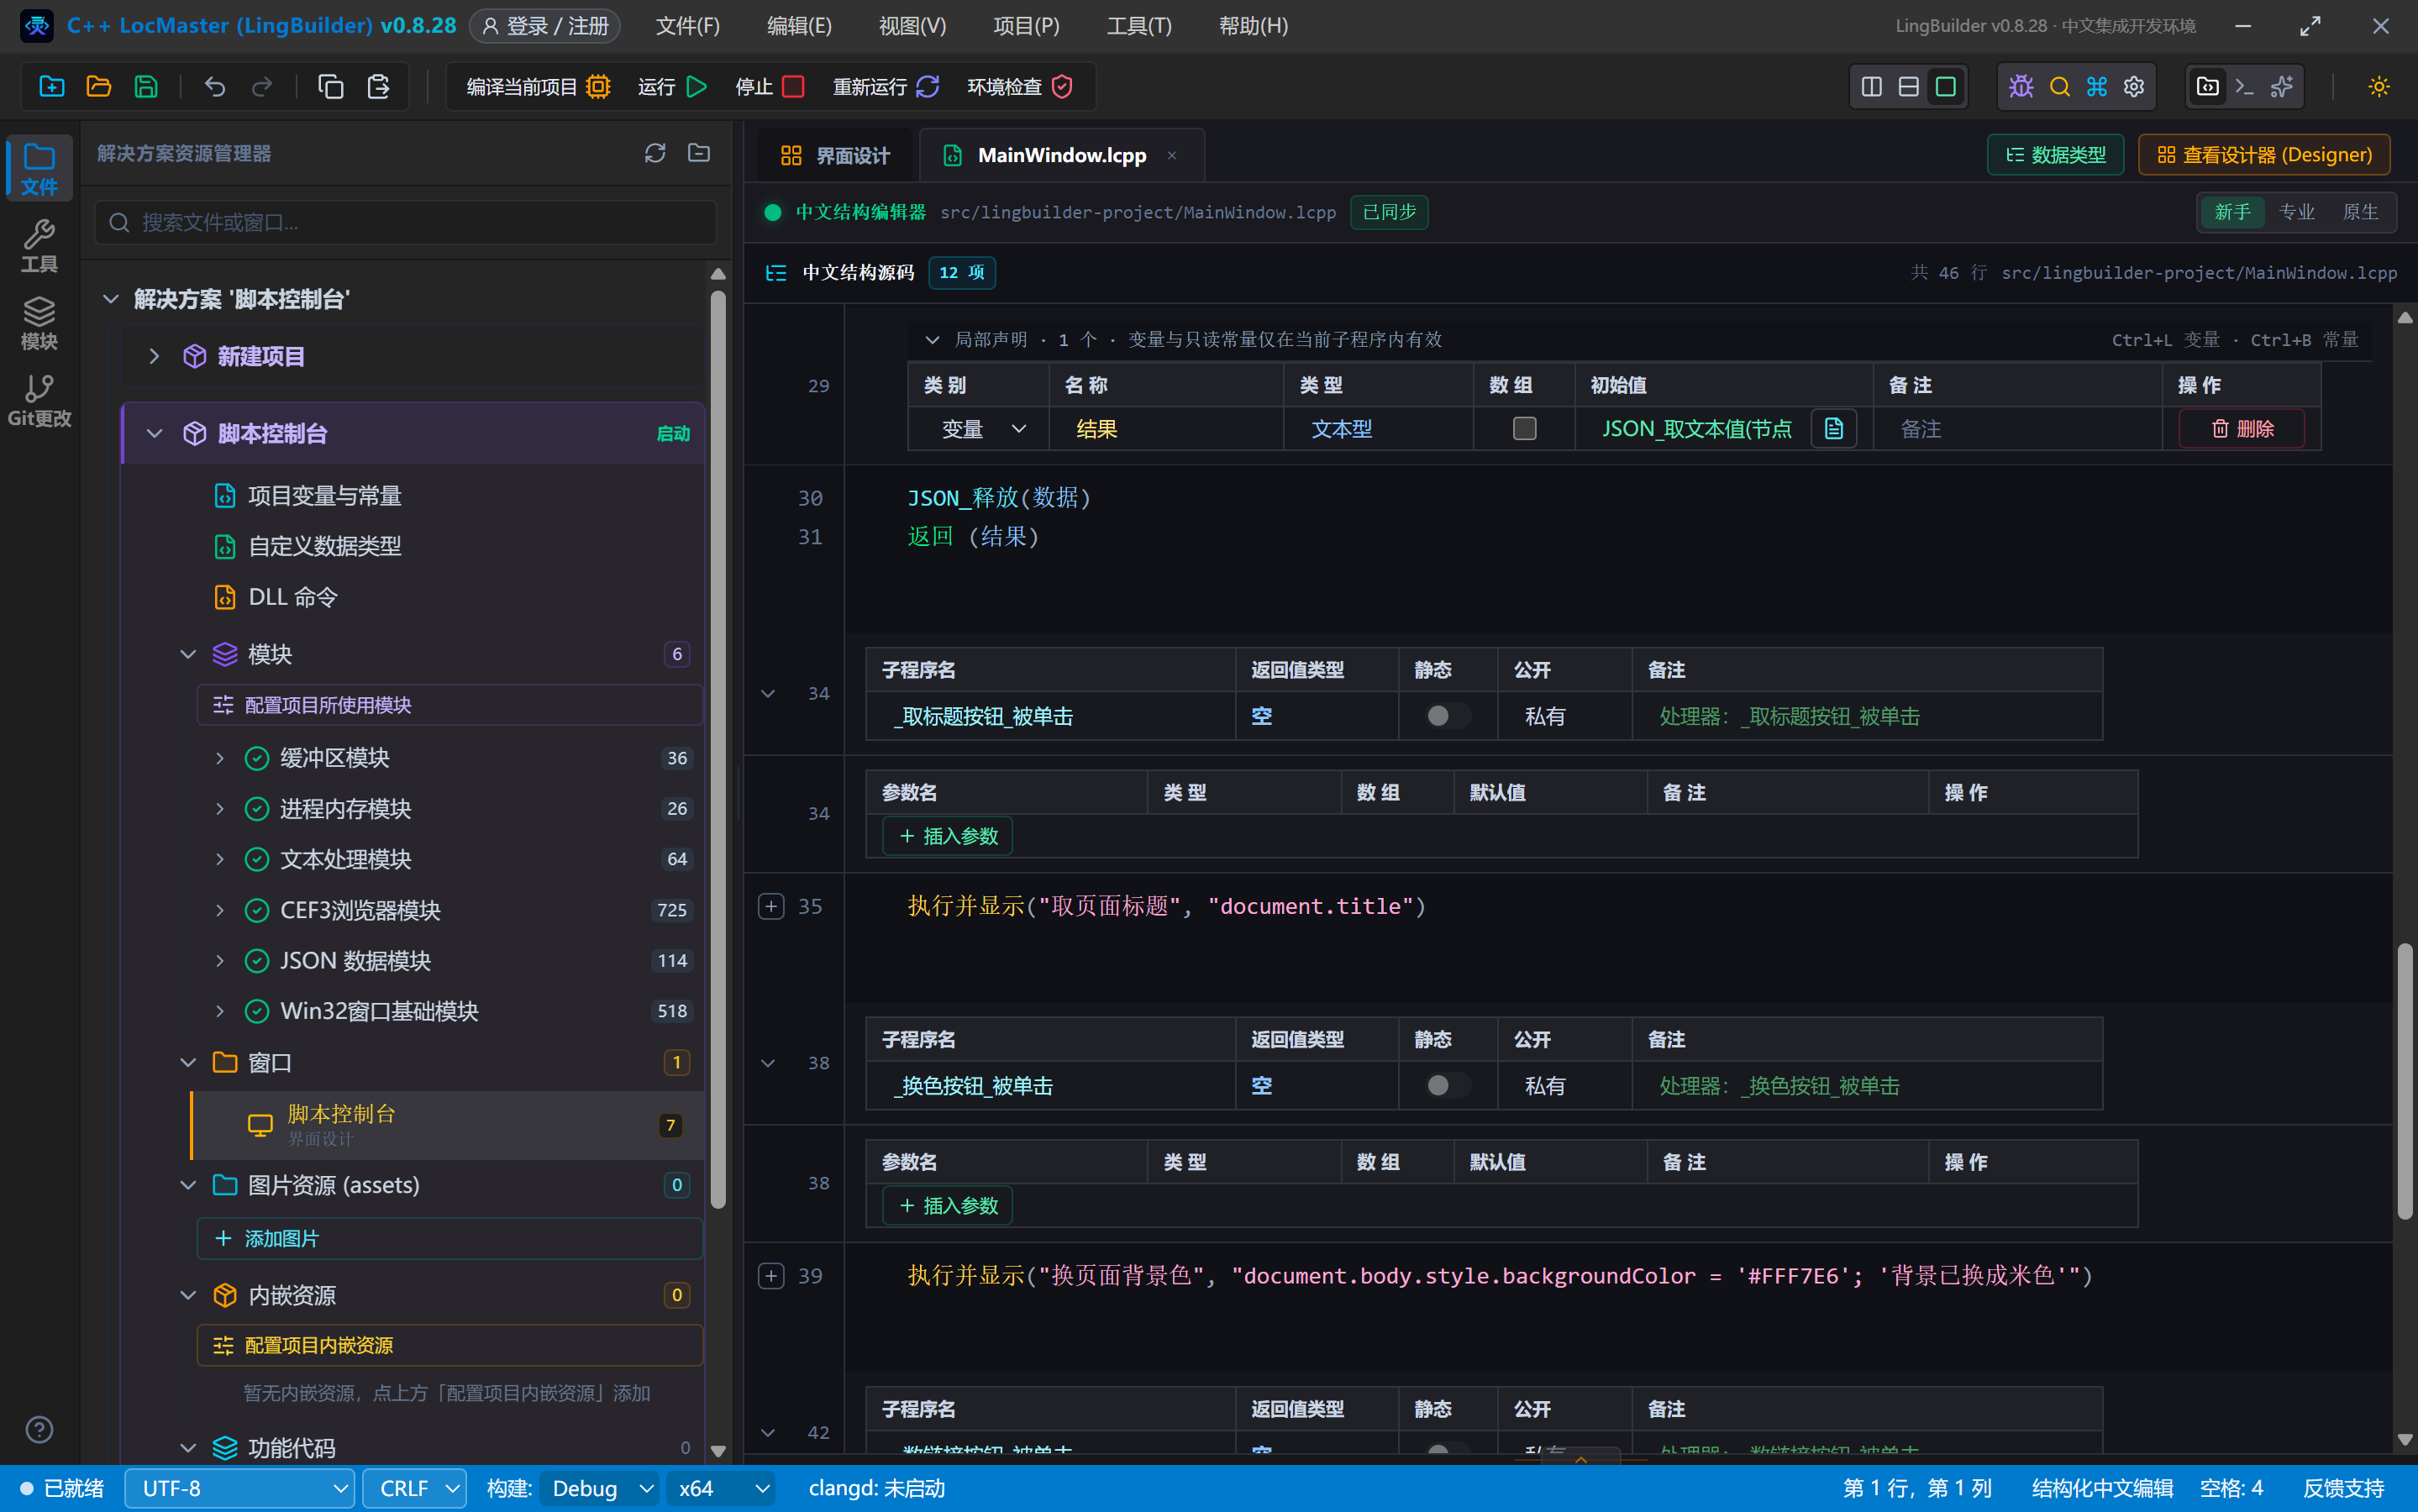Open the 文件(F) menu
The width and height of the screenshot is (2418, 1512).
(x=687, y=26)
